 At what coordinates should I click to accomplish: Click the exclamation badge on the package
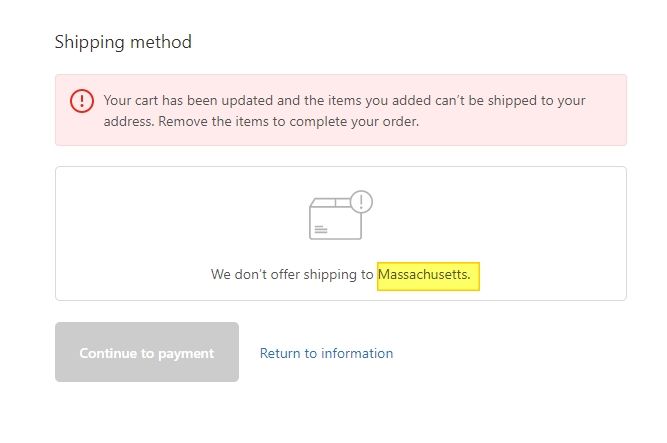coord(361,202)
